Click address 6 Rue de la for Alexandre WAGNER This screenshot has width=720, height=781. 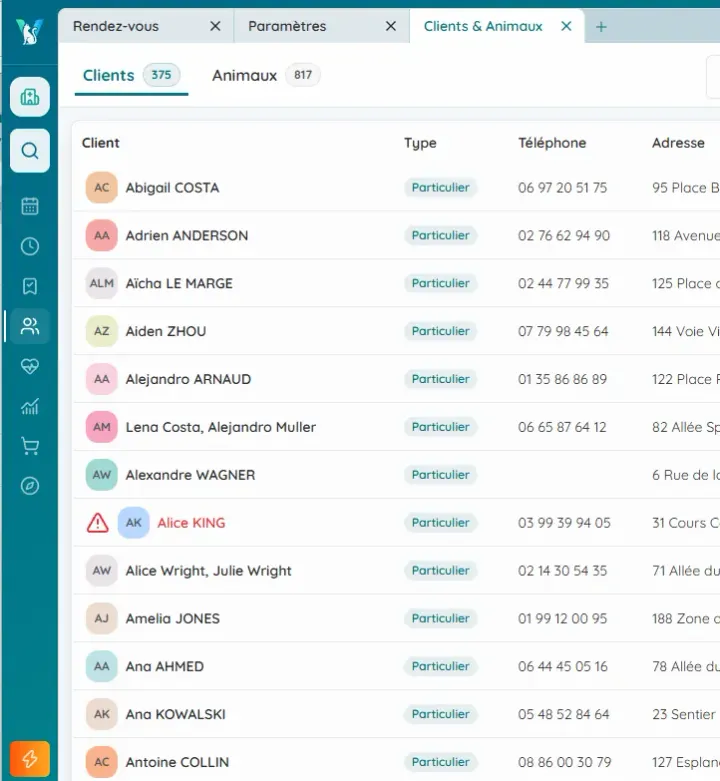(x=686, y=475)
